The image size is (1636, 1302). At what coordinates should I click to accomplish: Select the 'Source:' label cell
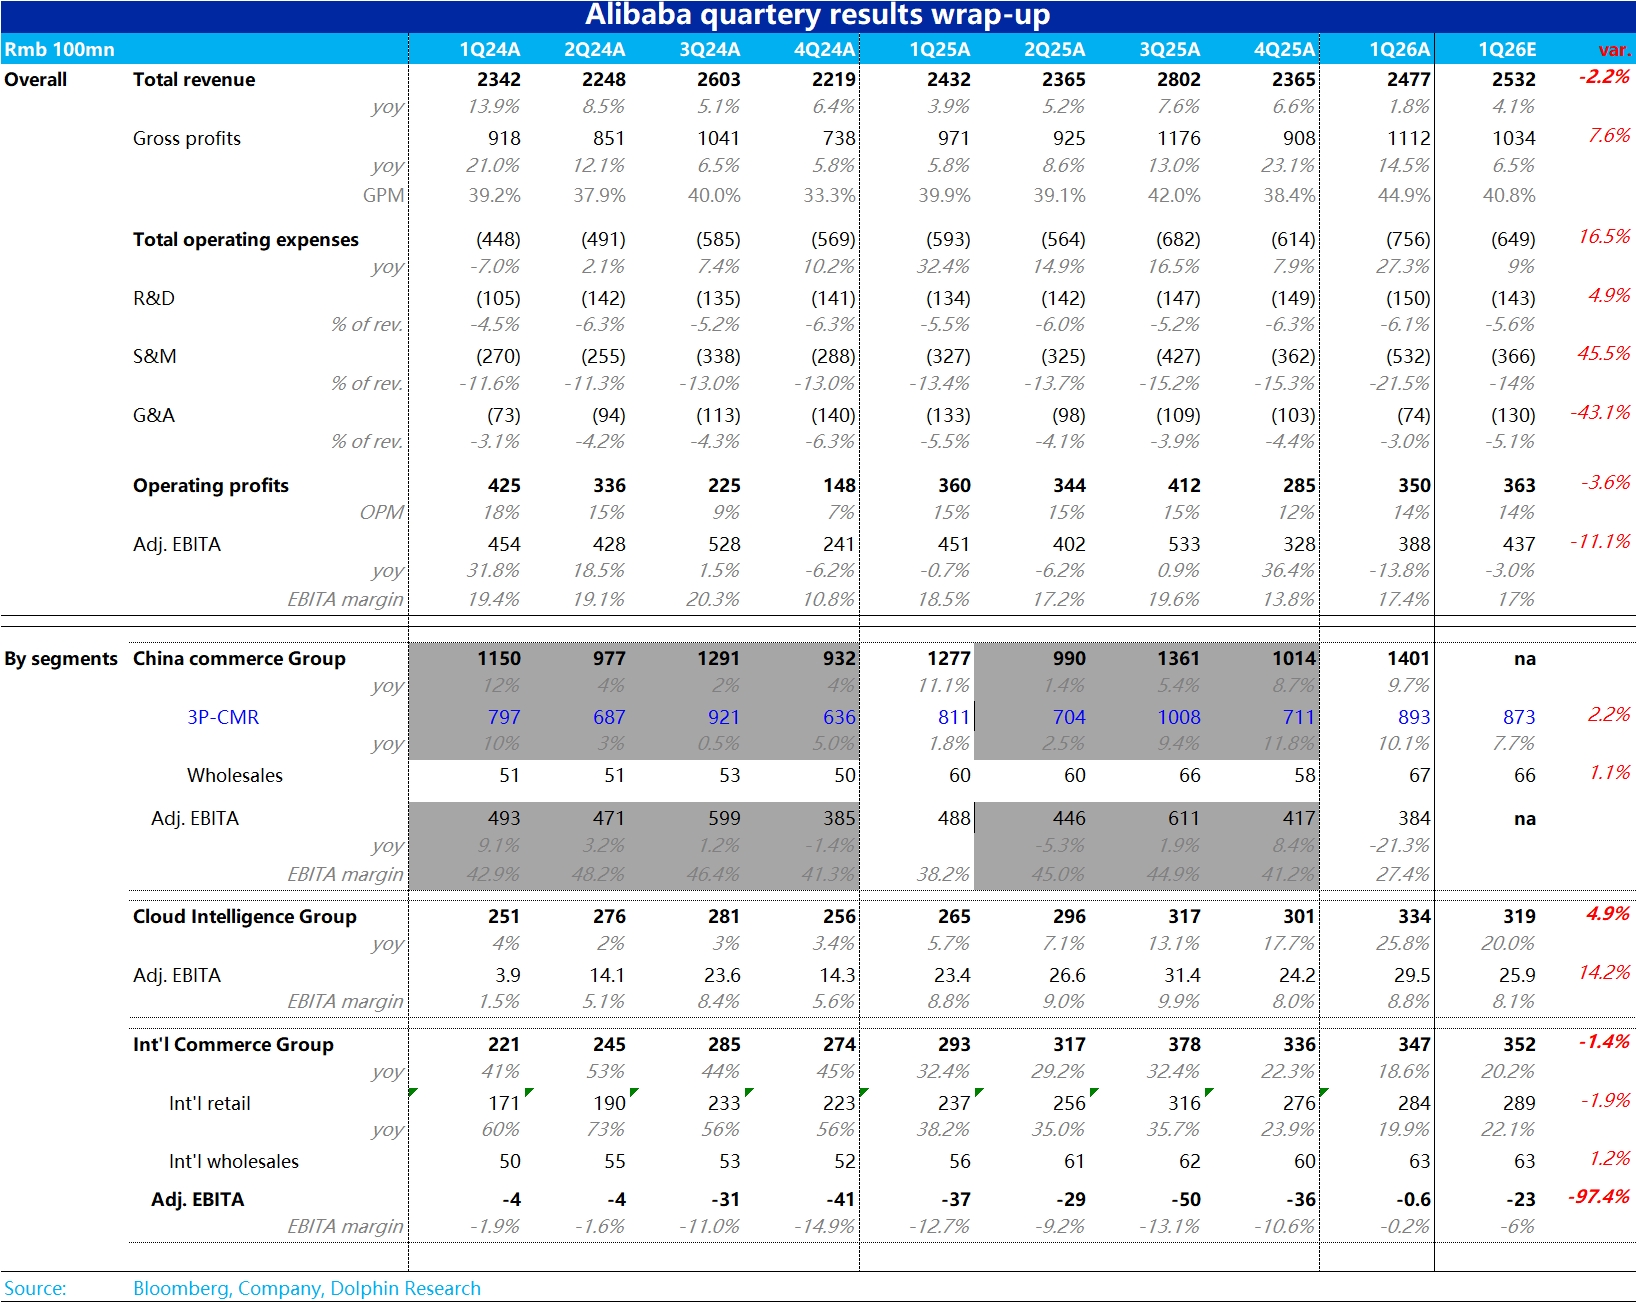click(36, 1288)
